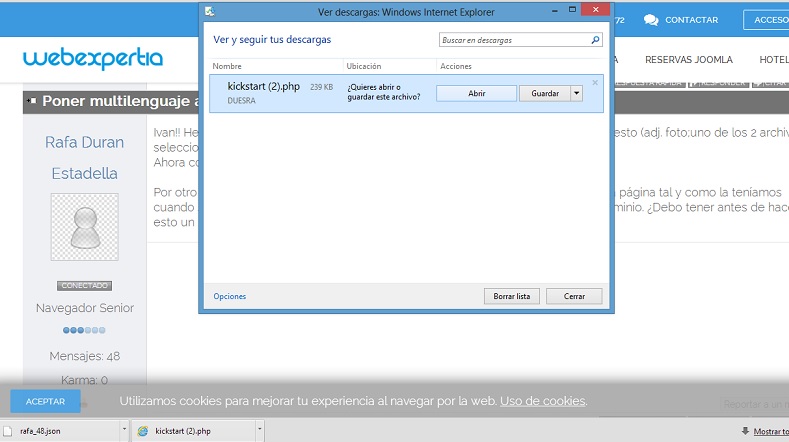789x442 pixels.
Task: Click the small icon before the Poner multilenguaje title
Action: 32,101
